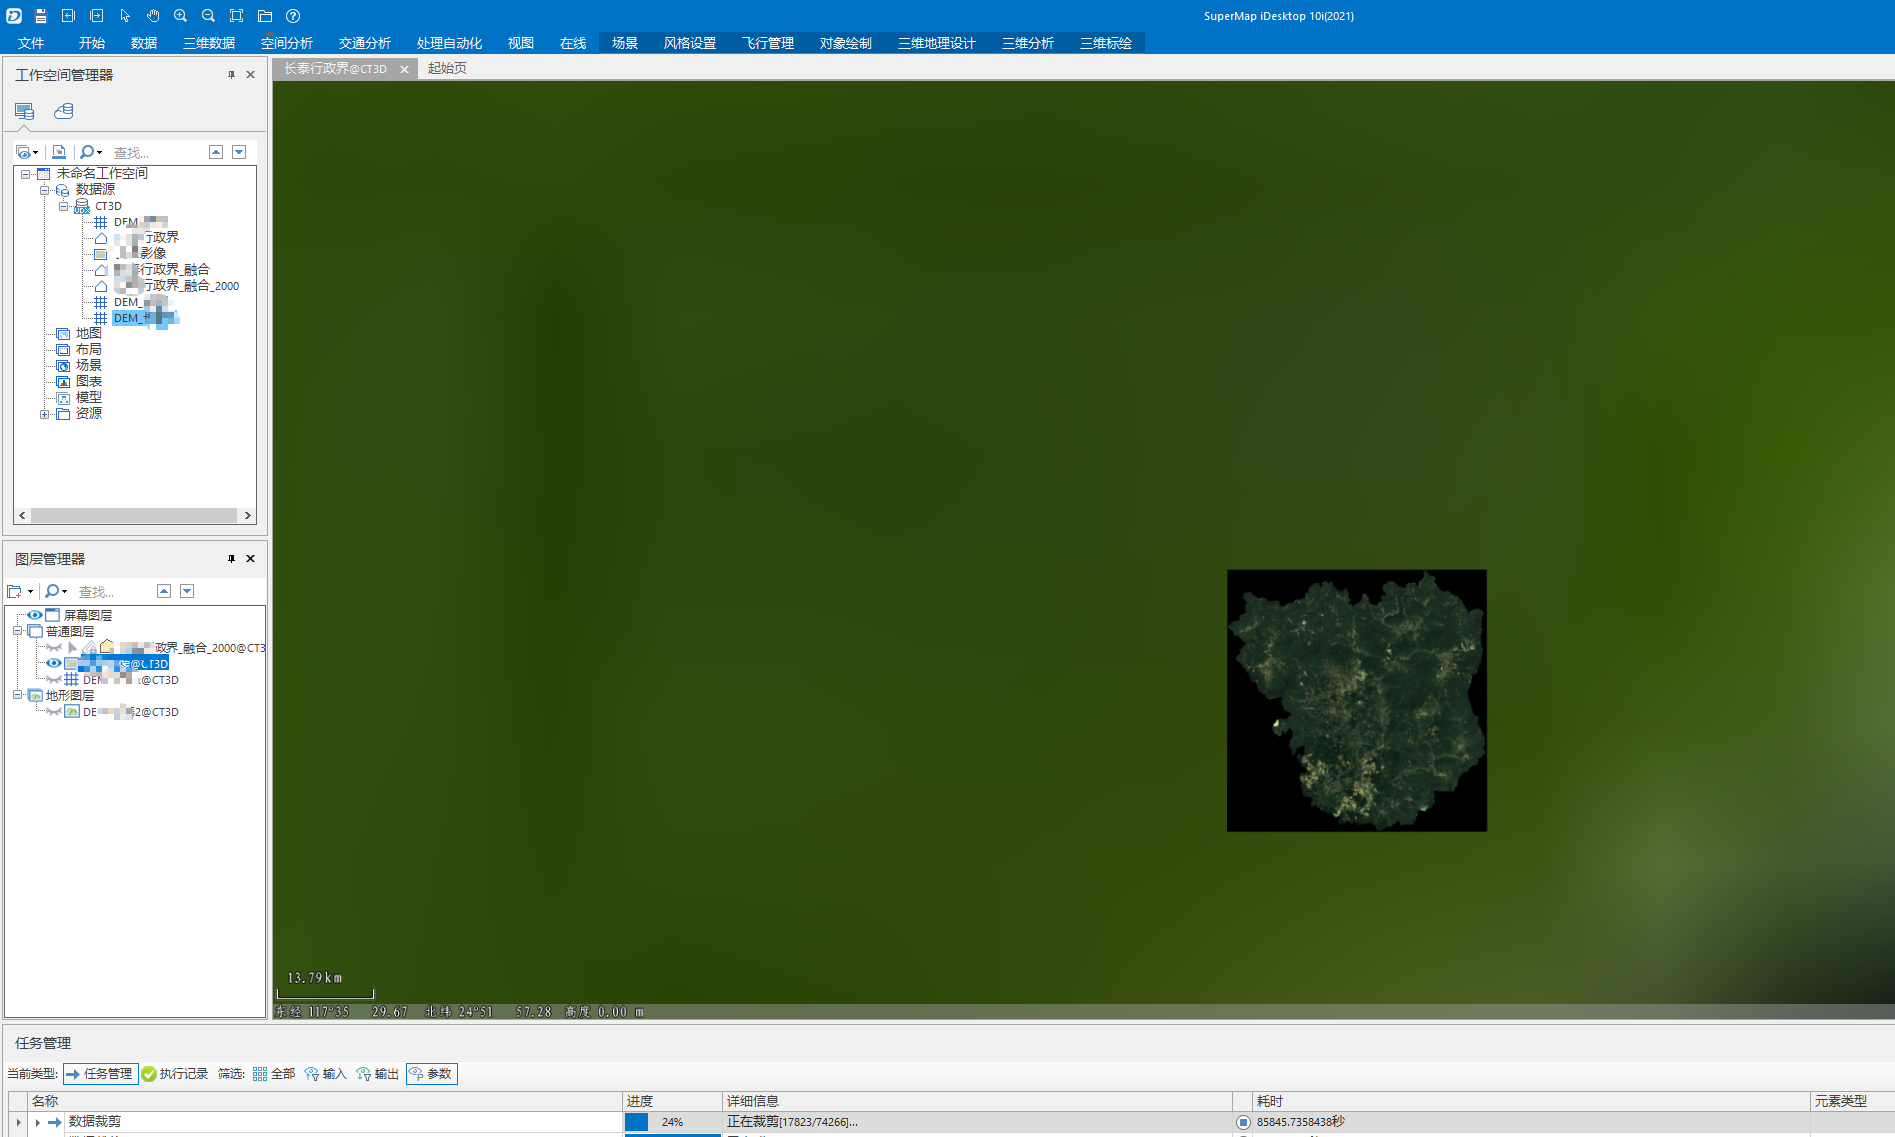Switch to the 起始页 tab
Image resolution: width=1895 pixels, height=1137 pixels.
(447, 68)
